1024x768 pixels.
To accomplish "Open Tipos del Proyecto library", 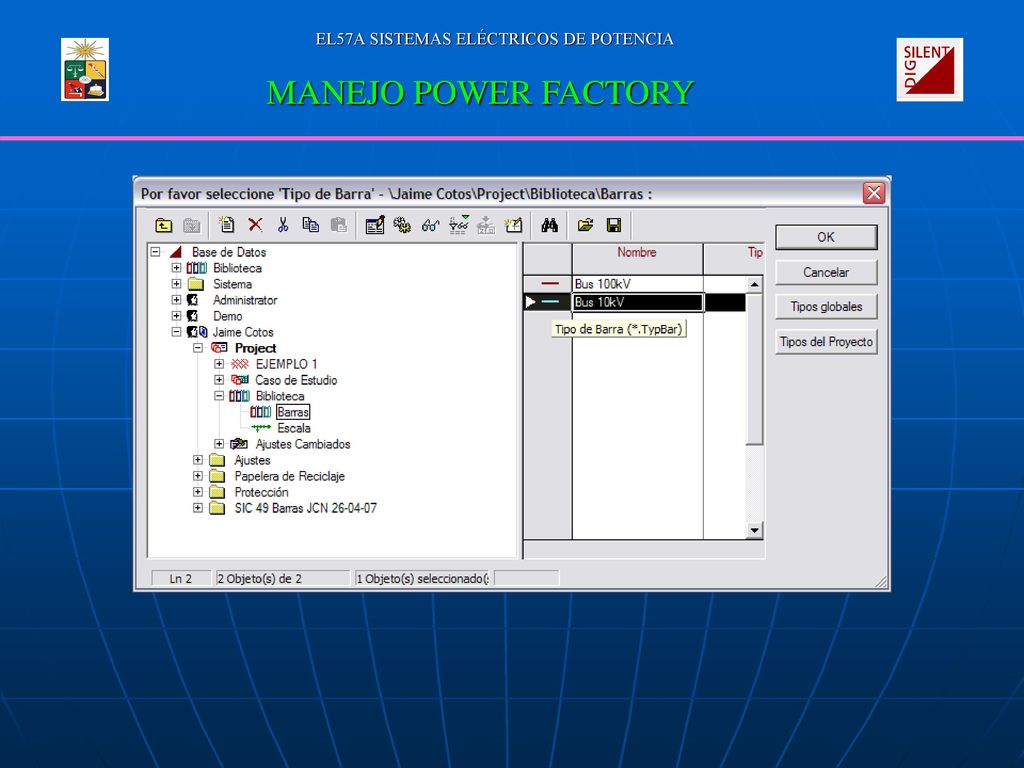I will (825, 342).
